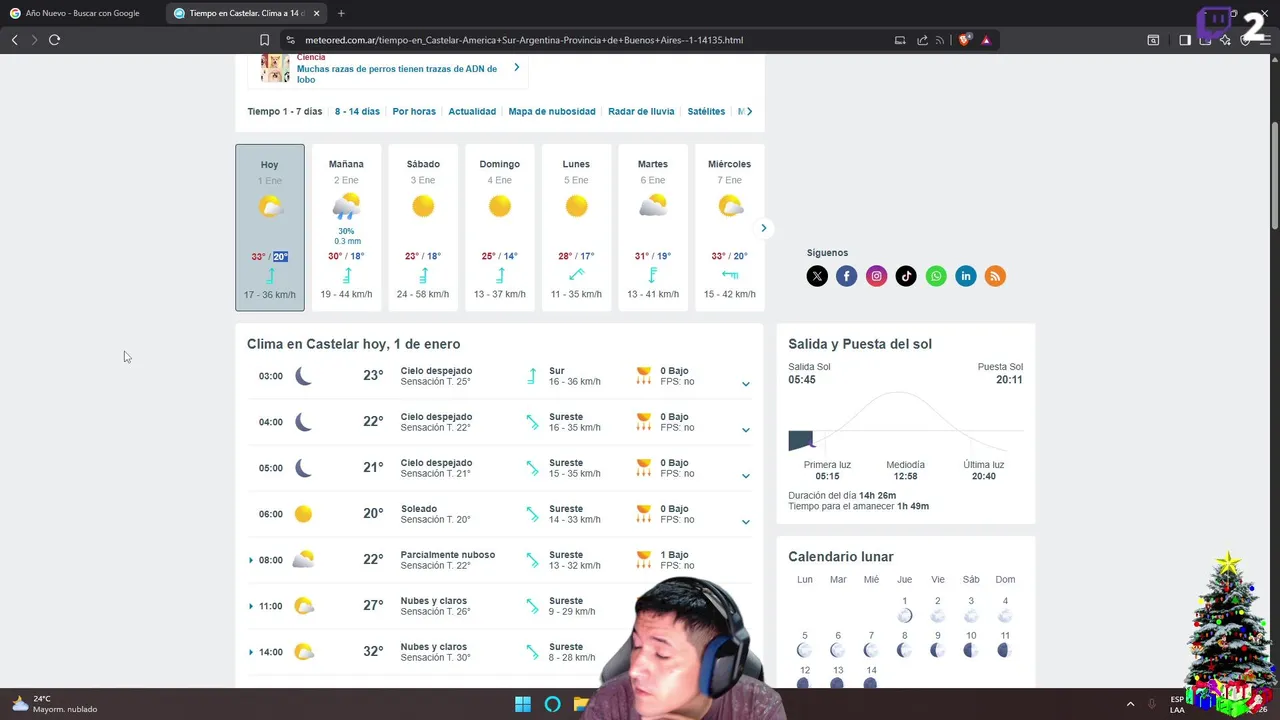Expand the 08:00 row disclosure triangle
The width and height of the screenshot is (1280, 720).
click(x=251, y=560)
